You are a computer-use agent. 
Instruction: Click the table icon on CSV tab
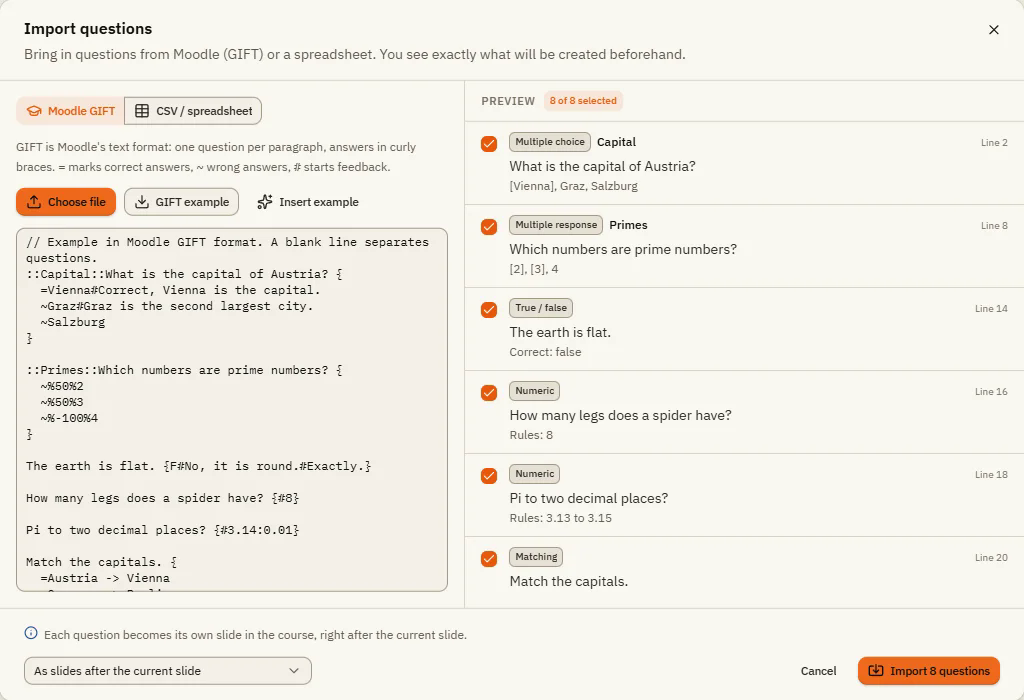(x=142, y=111)
